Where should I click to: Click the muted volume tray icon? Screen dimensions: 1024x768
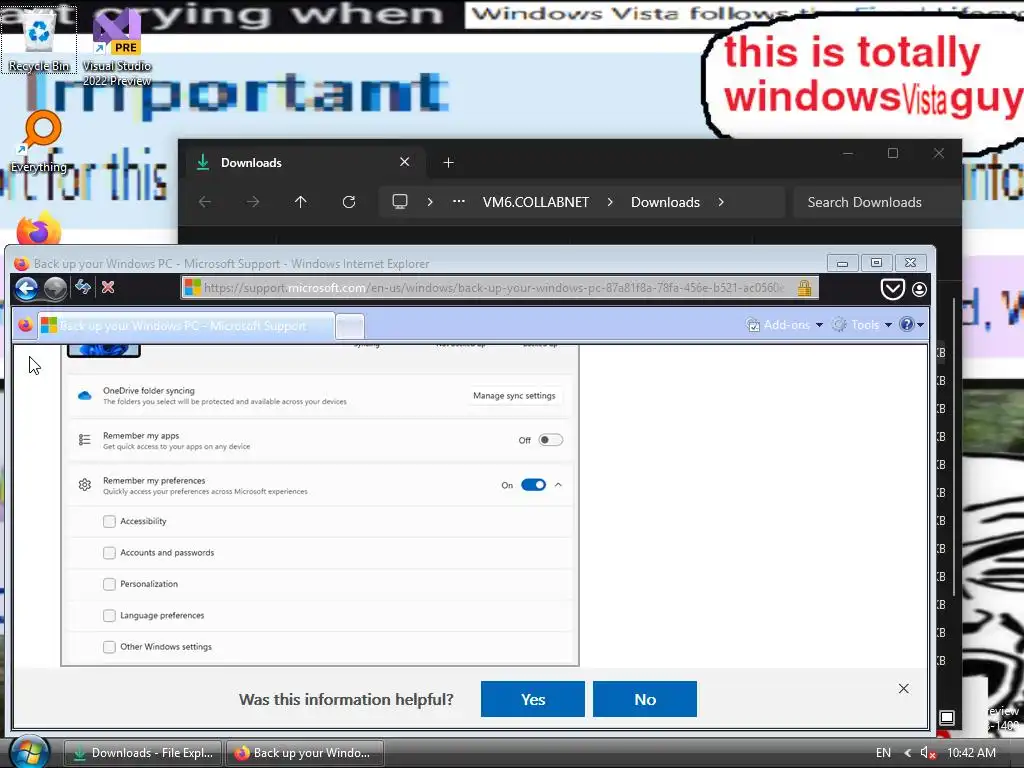[928, 752]
